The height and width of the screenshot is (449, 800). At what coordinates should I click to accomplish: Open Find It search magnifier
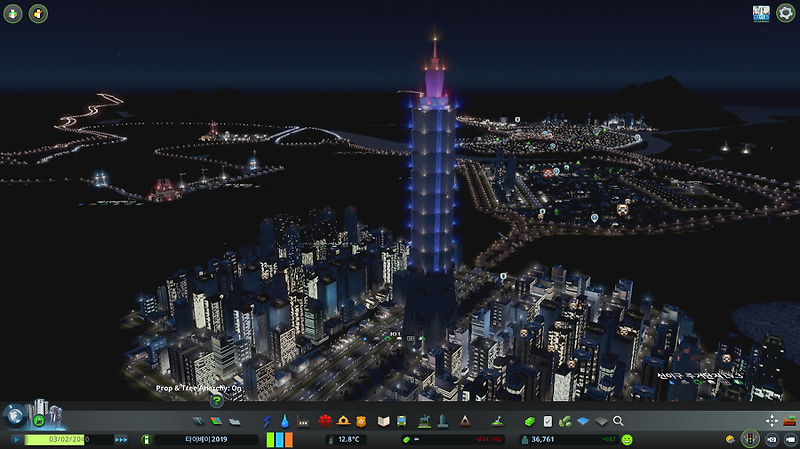618,421
